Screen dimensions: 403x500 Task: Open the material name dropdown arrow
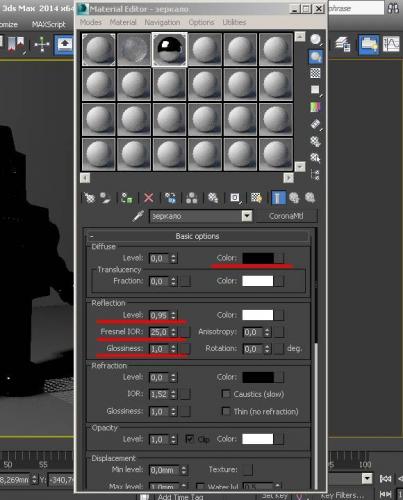(247, 216)
